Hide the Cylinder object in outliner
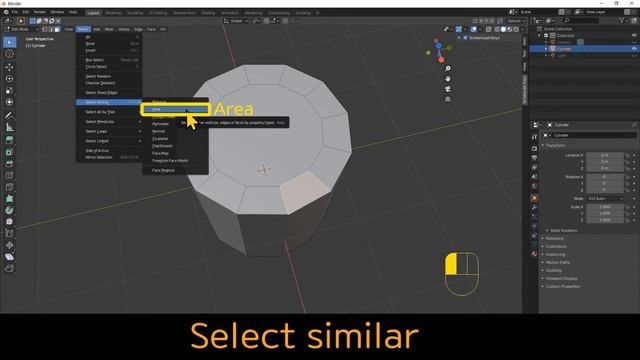 634,49
